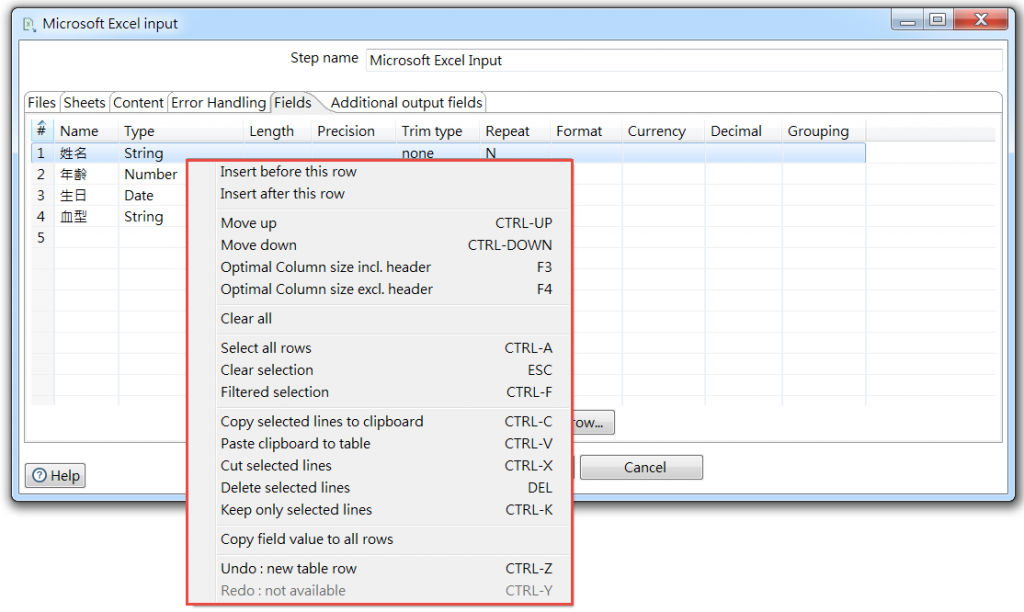Click the Type column header
This screenshot has height=612, width=1024.
pyautogui.click(x=181, y=131)
